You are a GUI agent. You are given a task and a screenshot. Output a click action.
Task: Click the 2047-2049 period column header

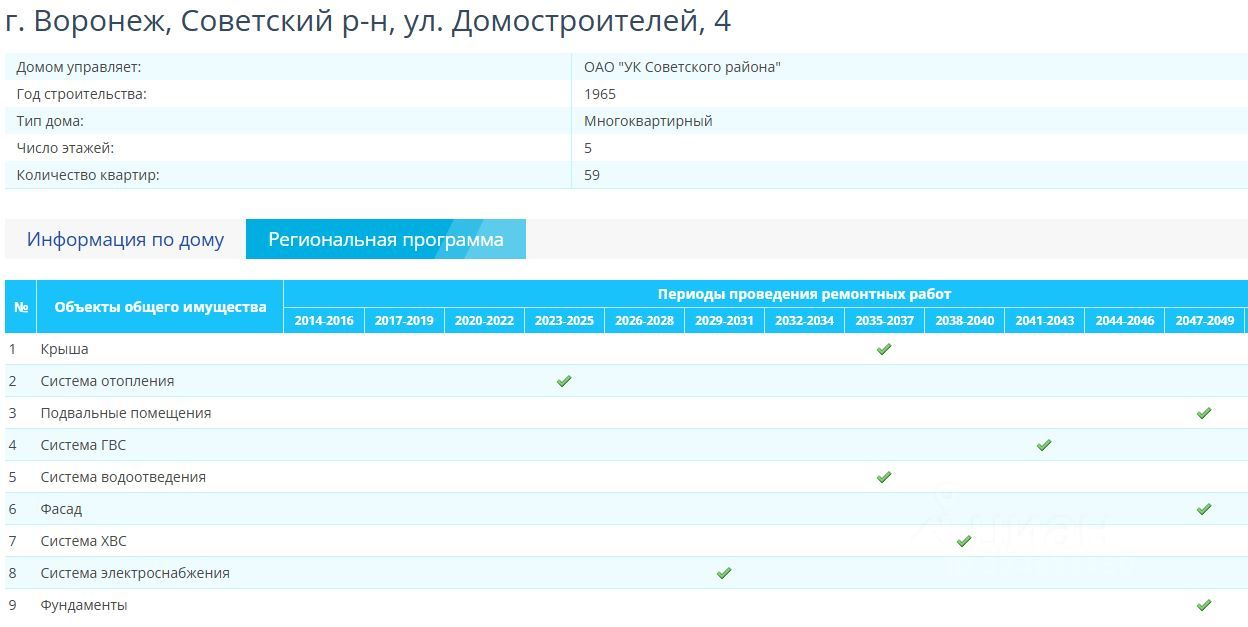click(x=1204, y=321)
